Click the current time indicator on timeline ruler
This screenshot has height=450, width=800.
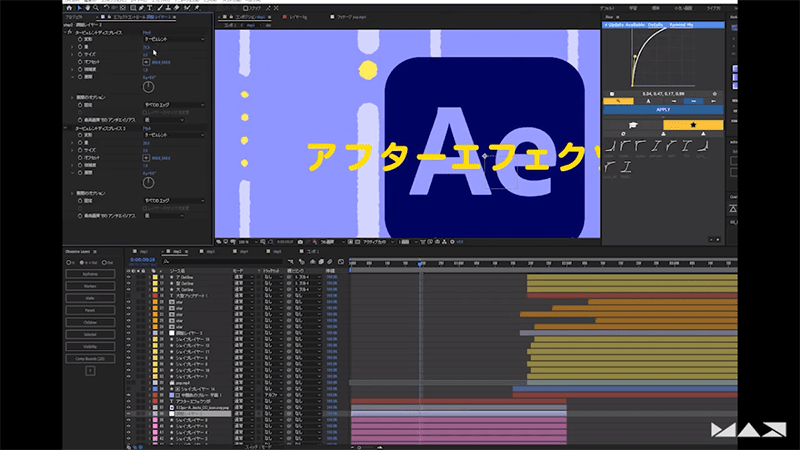click(x=420, y=263)
